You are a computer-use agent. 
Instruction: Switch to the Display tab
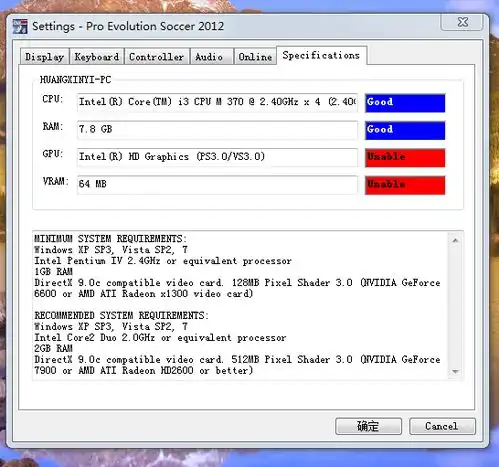45,57
